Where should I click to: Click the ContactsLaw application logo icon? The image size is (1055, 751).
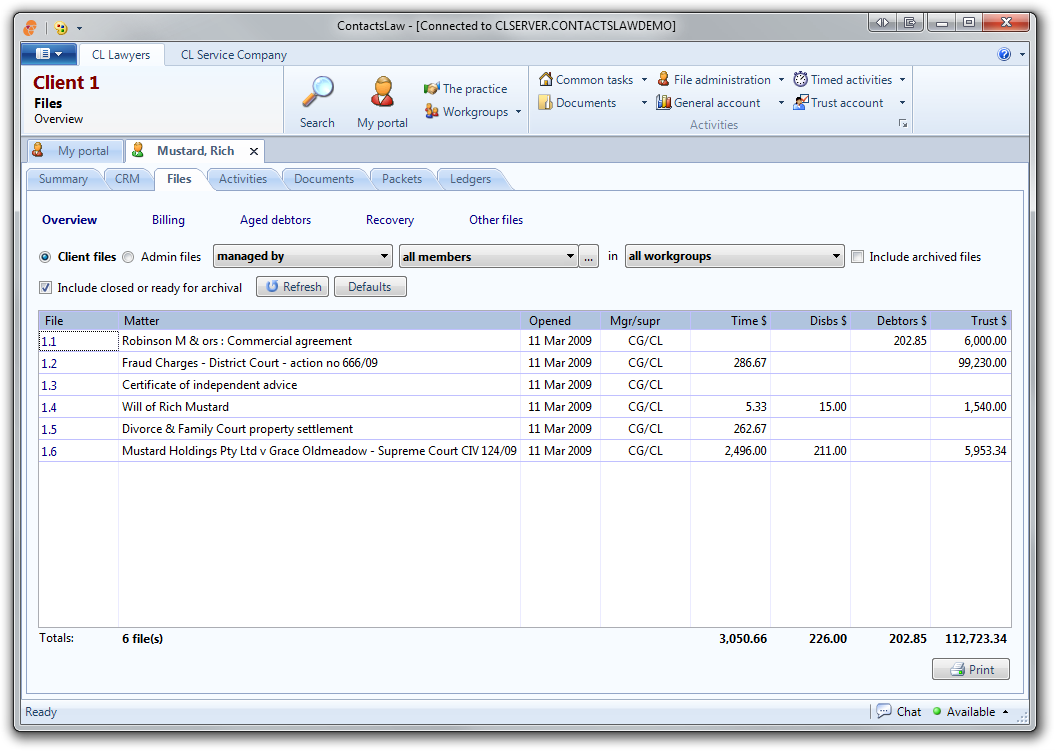point(30,28)
